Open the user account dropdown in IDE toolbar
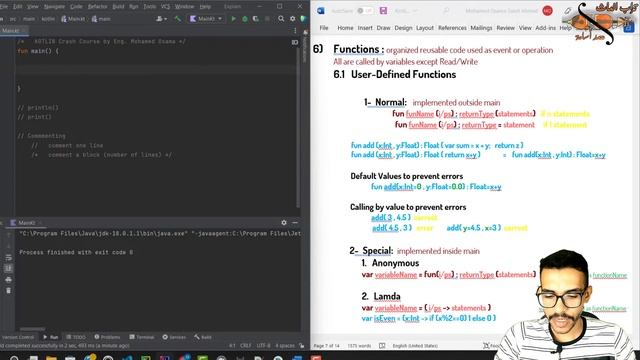640x360 pixels. click(162, 19)
